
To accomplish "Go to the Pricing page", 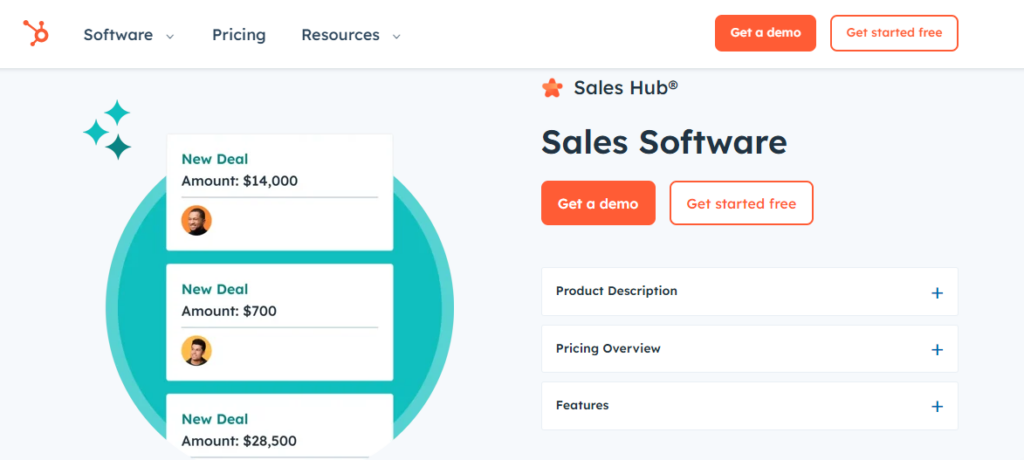I will pyautogui.click(x=239, y=35).
